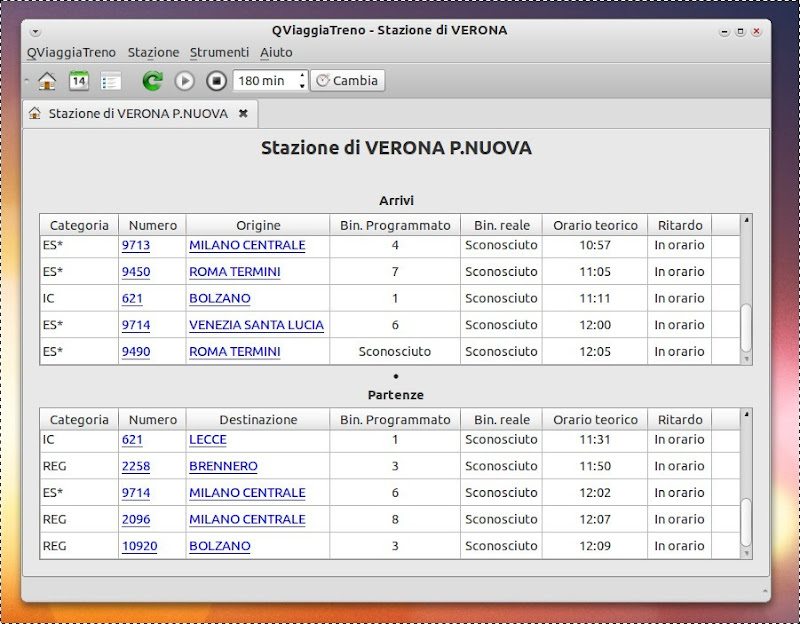Open LECCE destination link
The width and height of the screenshot is (800, 624).
click(x=208, y=439)
